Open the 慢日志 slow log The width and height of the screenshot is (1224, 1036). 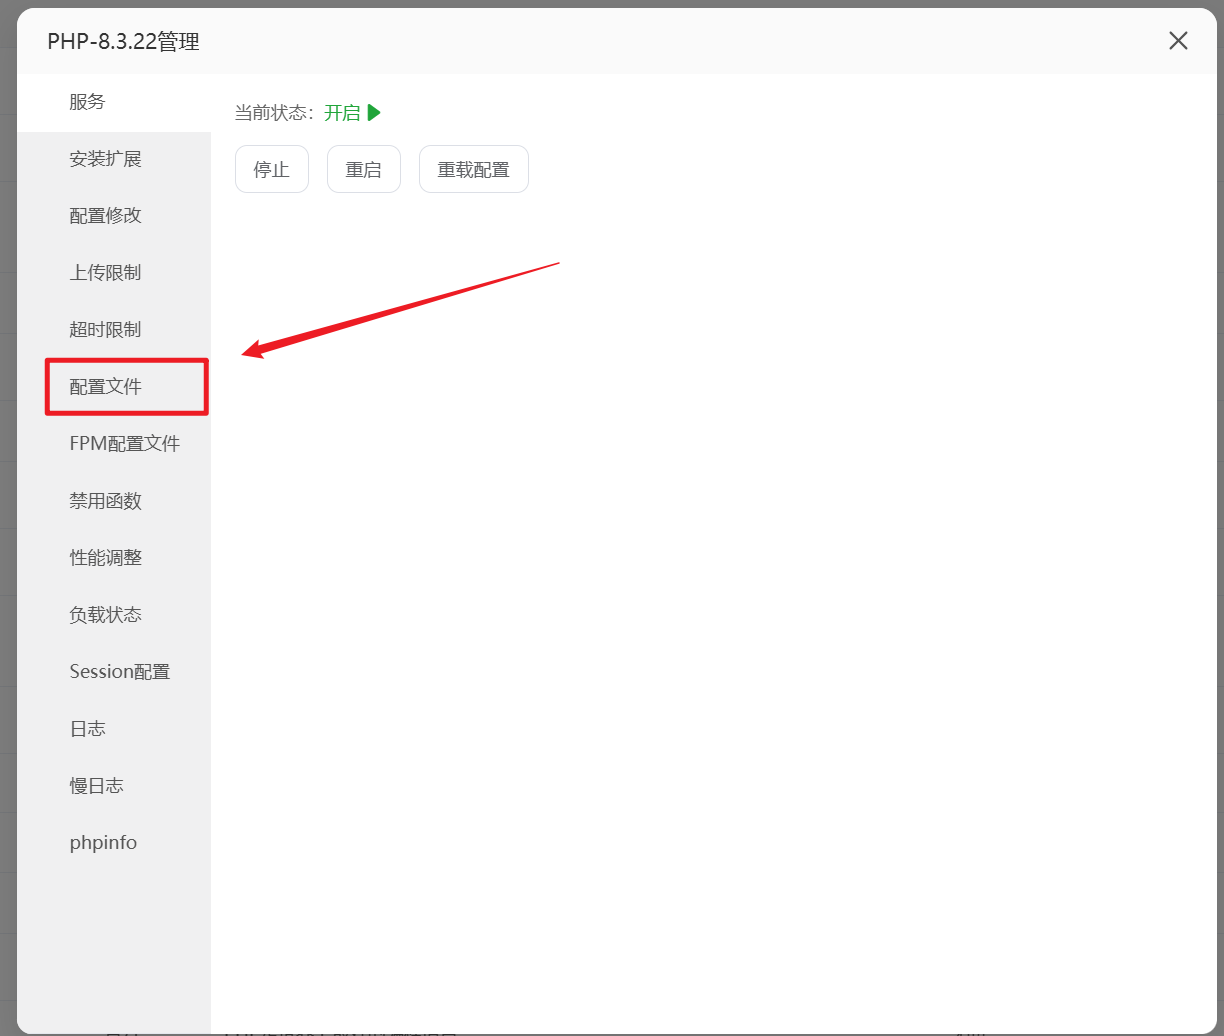coord(97,786)
